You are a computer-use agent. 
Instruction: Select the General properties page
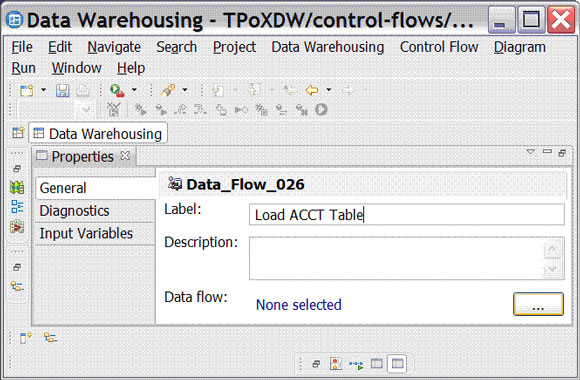click(95, 188)
